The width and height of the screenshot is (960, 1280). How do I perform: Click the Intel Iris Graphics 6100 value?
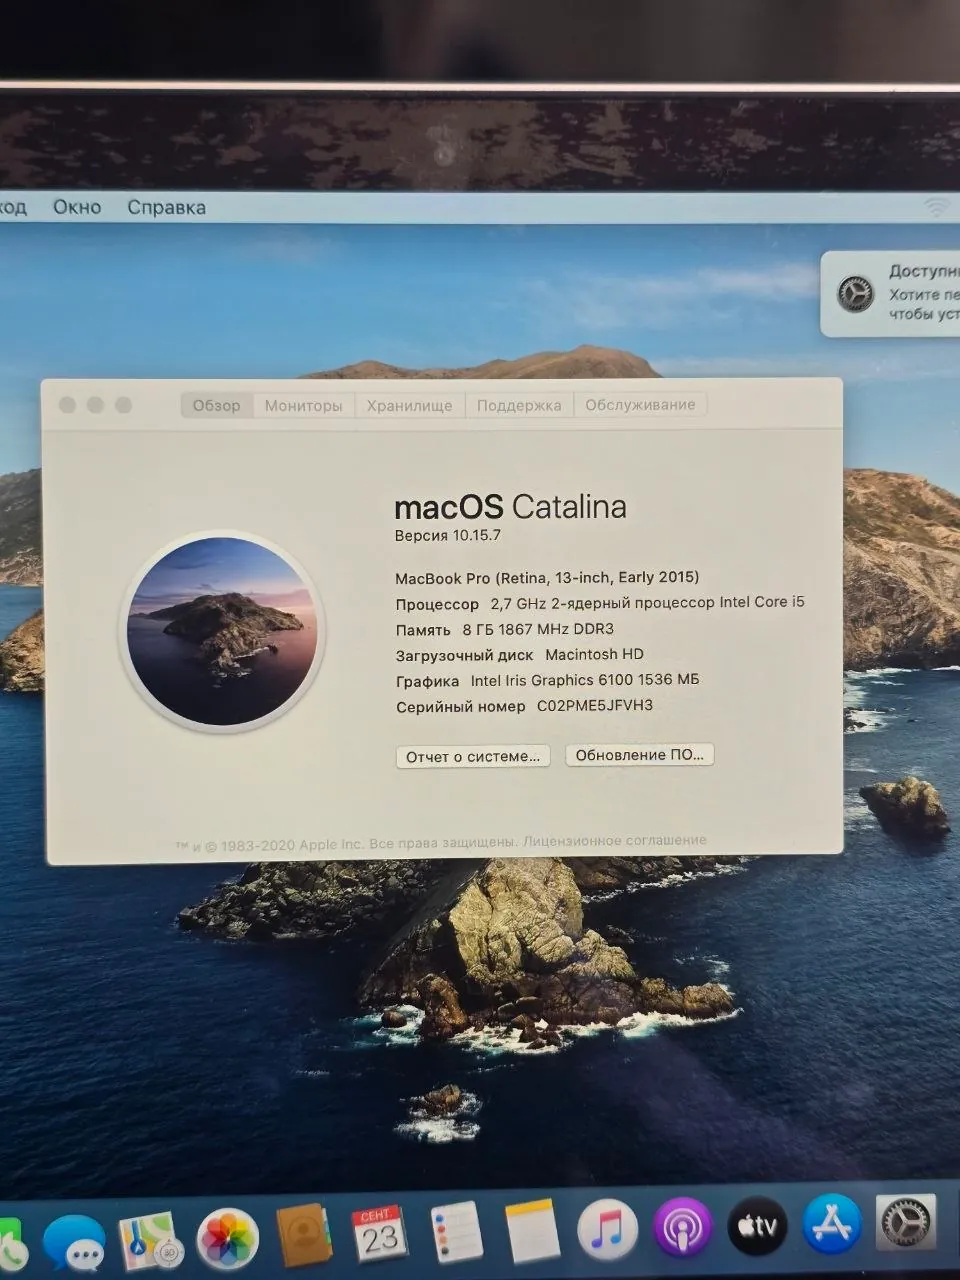(585, 680)
